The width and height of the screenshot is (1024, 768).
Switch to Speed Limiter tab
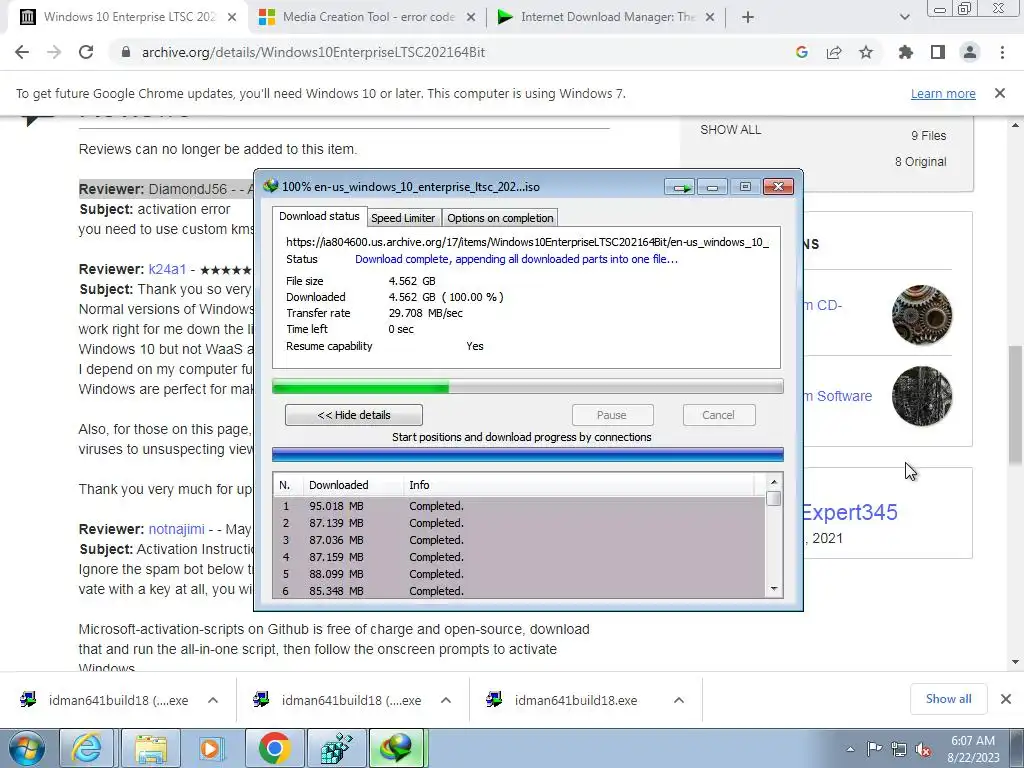tap(403, 218)
